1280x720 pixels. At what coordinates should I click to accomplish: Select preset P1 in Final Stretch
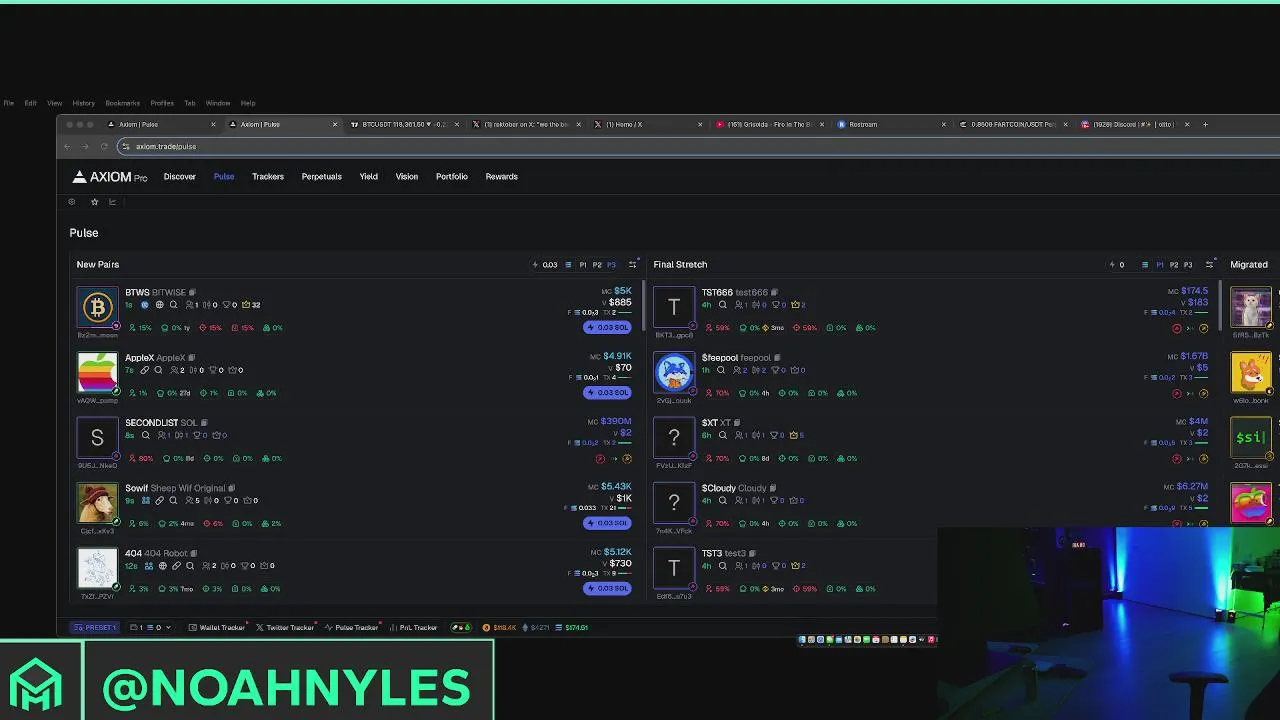[1160, 265]
